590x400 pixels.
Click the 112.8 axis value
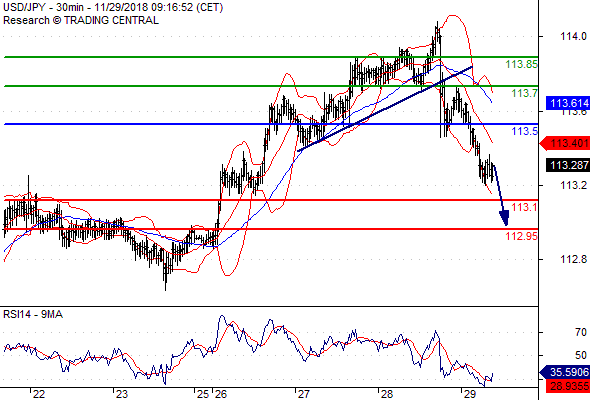point(573,259)
